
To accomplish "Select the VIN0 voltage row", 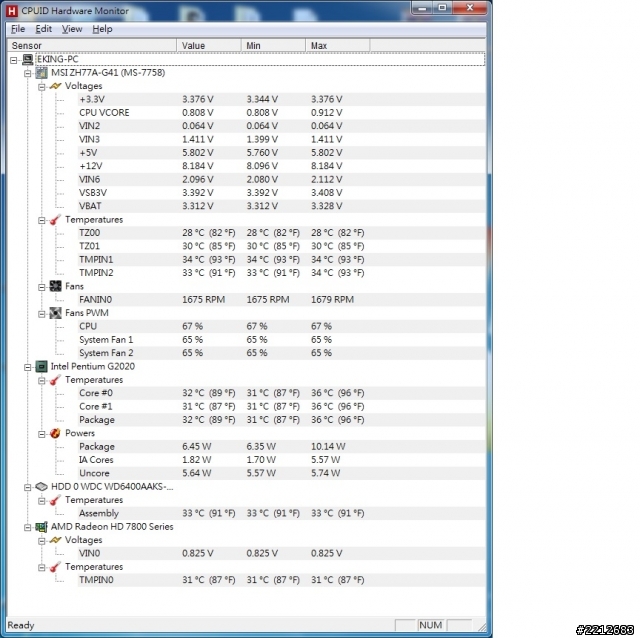I will pyautogui.click(x=282, y=553).
